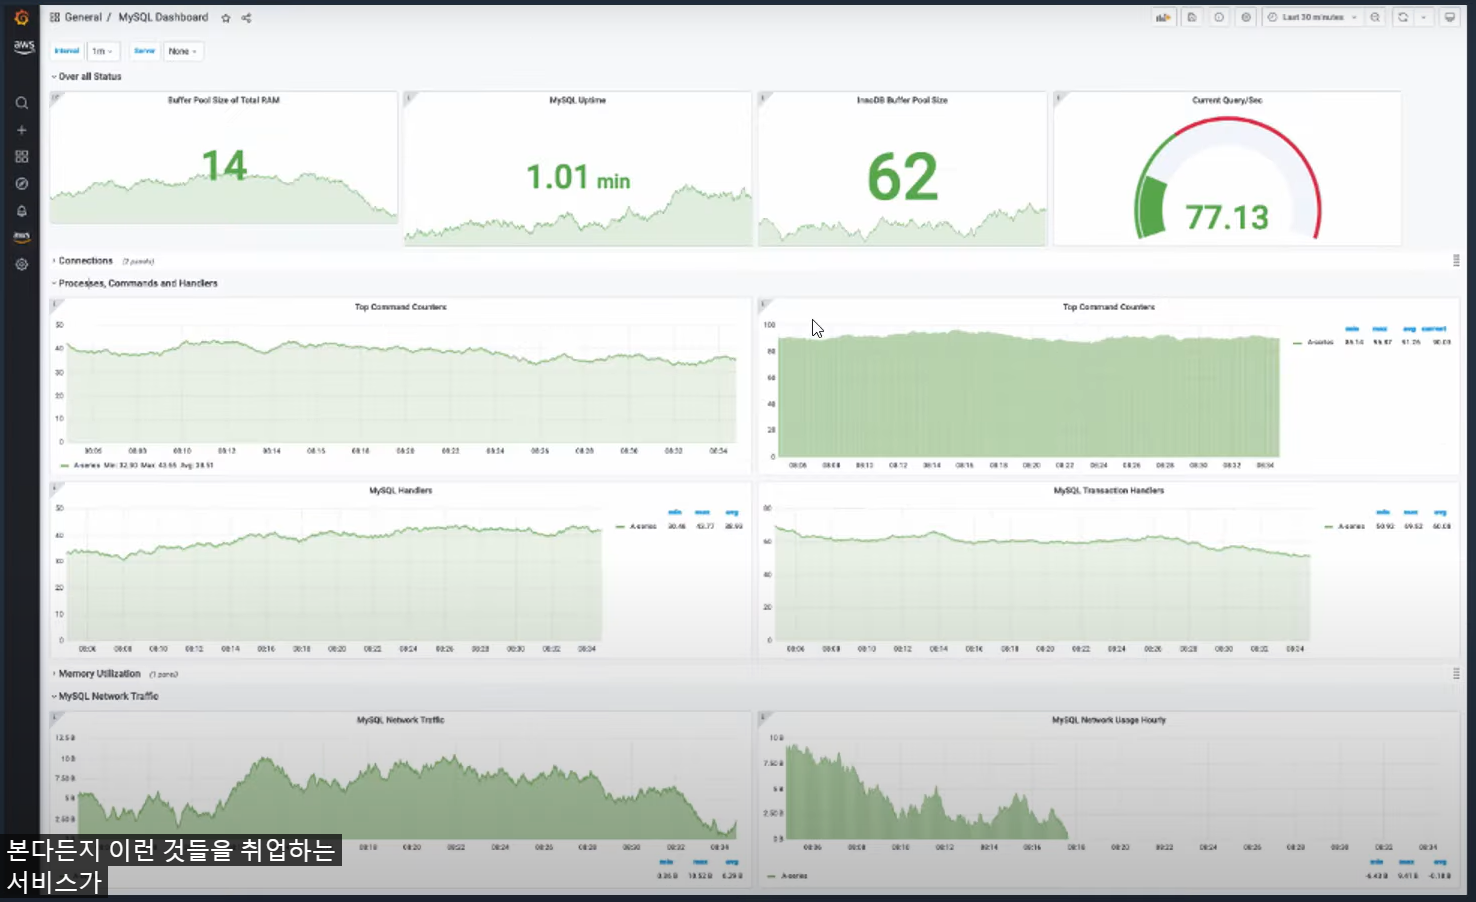Toggle A-series in MySQL Handlers legend
The width and height of the screenshot is (1476, 902).
coord(643,526)
